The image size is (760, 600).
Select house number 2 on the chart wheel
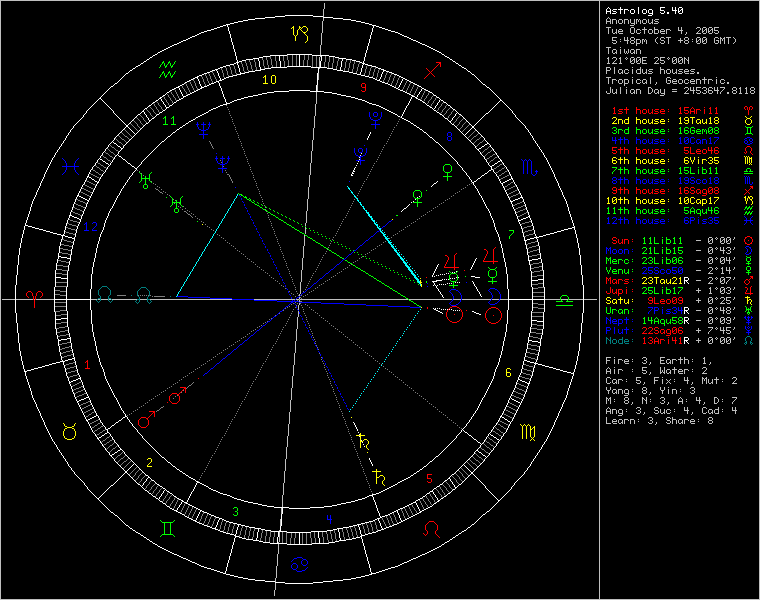click(x=149, y=463)
